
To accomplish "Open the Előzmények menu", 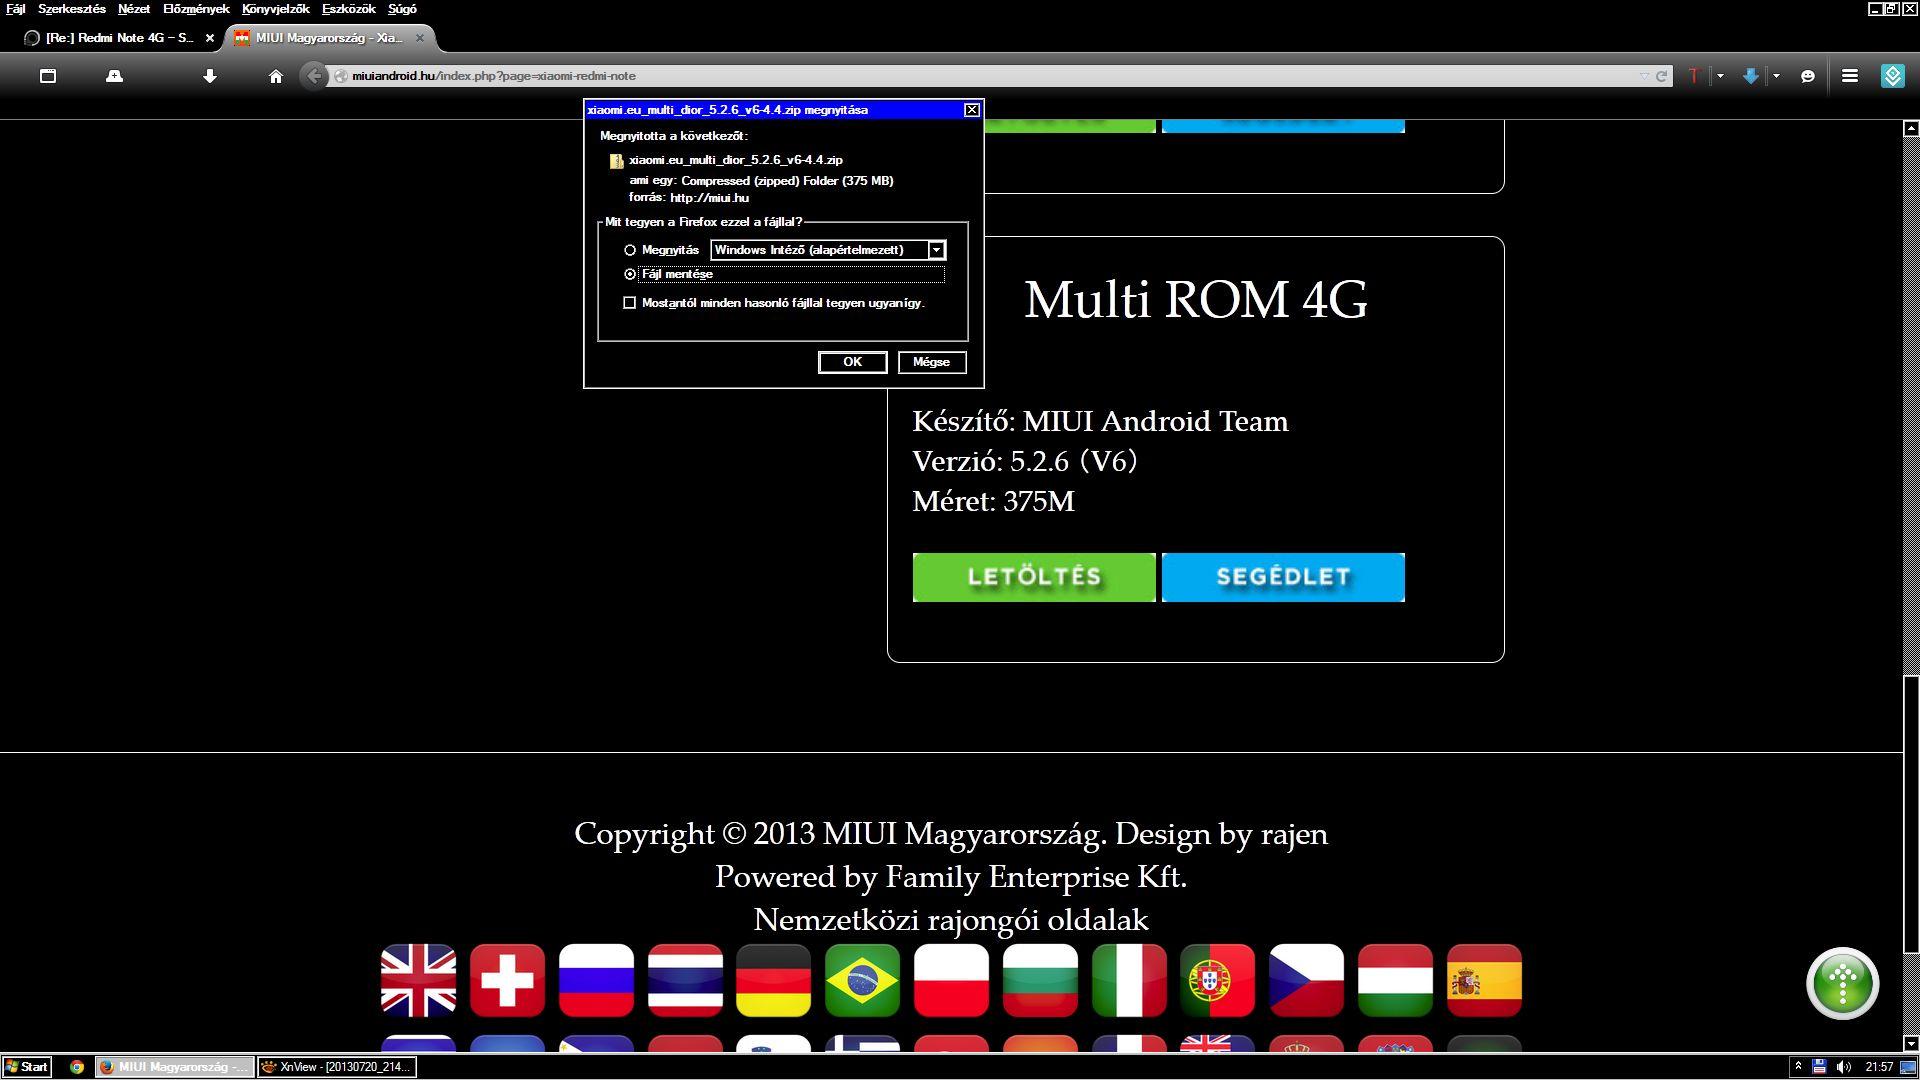I will click(x=196, y=9).
